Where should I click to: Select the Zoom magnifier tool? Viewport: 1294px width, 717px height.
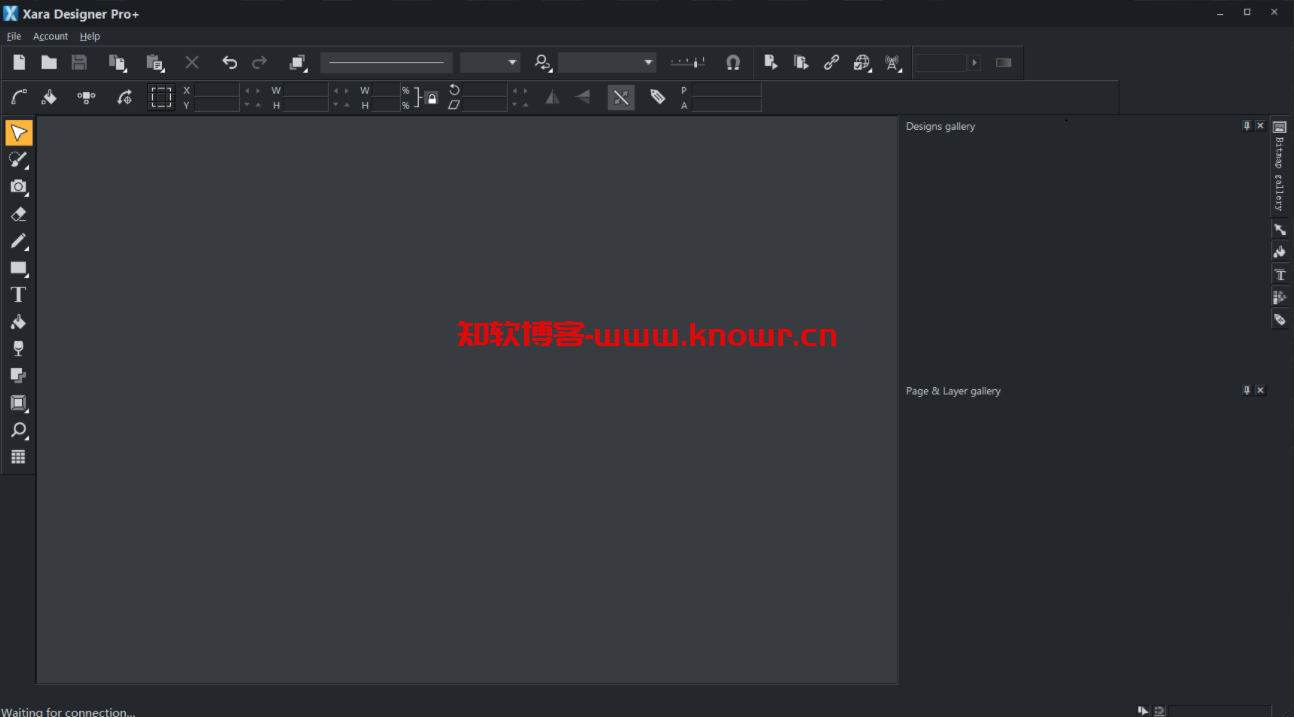(18, 430)
